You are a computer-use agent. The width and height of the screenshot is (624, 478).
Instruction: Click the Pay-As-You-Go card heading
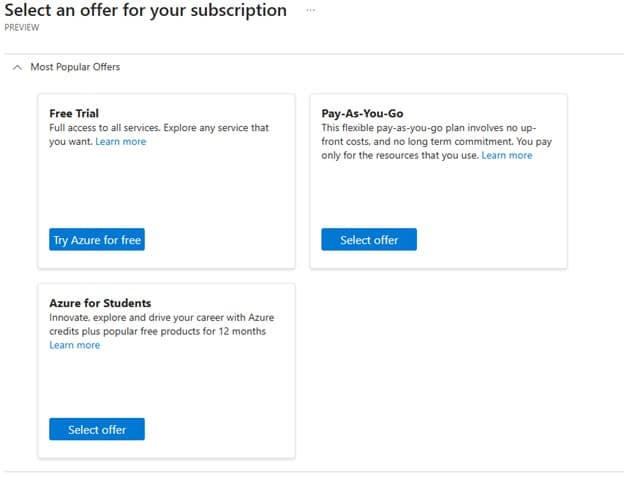pos(362,114)
